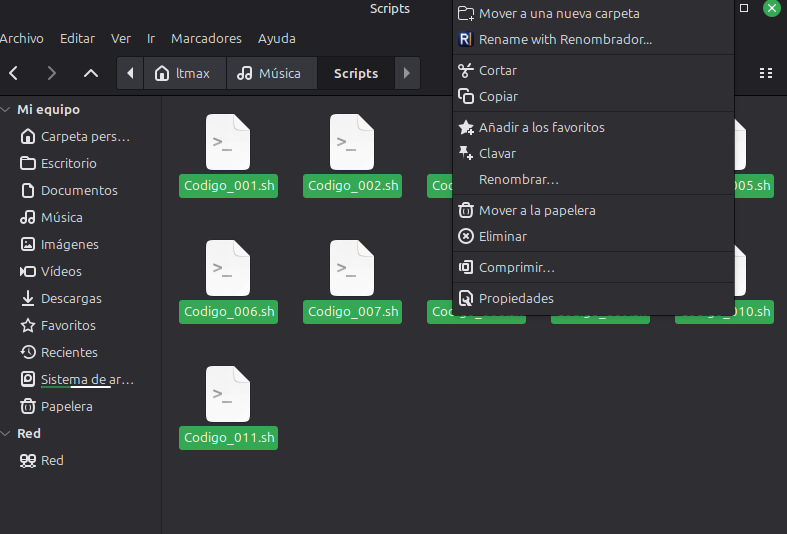Open the Archivo menu
Screen dimensions: 787x534
click(22, 39)
